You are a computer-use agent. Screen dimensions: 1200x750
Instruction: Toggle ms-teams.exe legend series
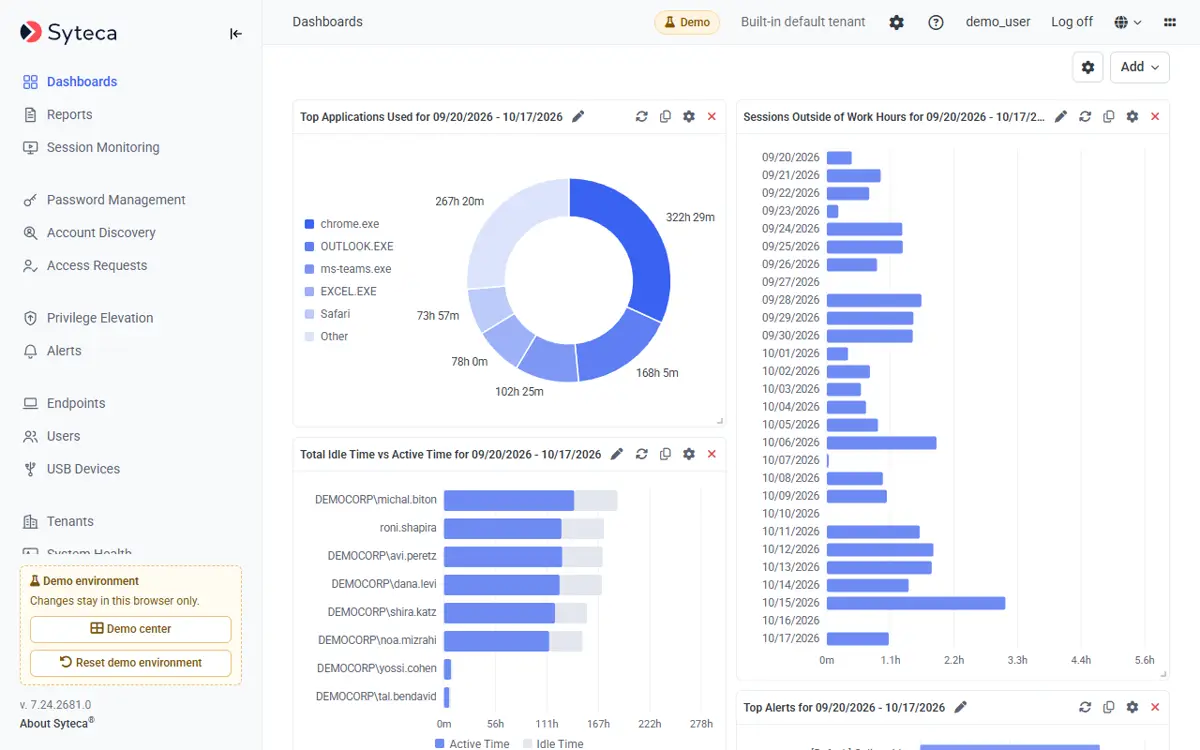[348, 269]
